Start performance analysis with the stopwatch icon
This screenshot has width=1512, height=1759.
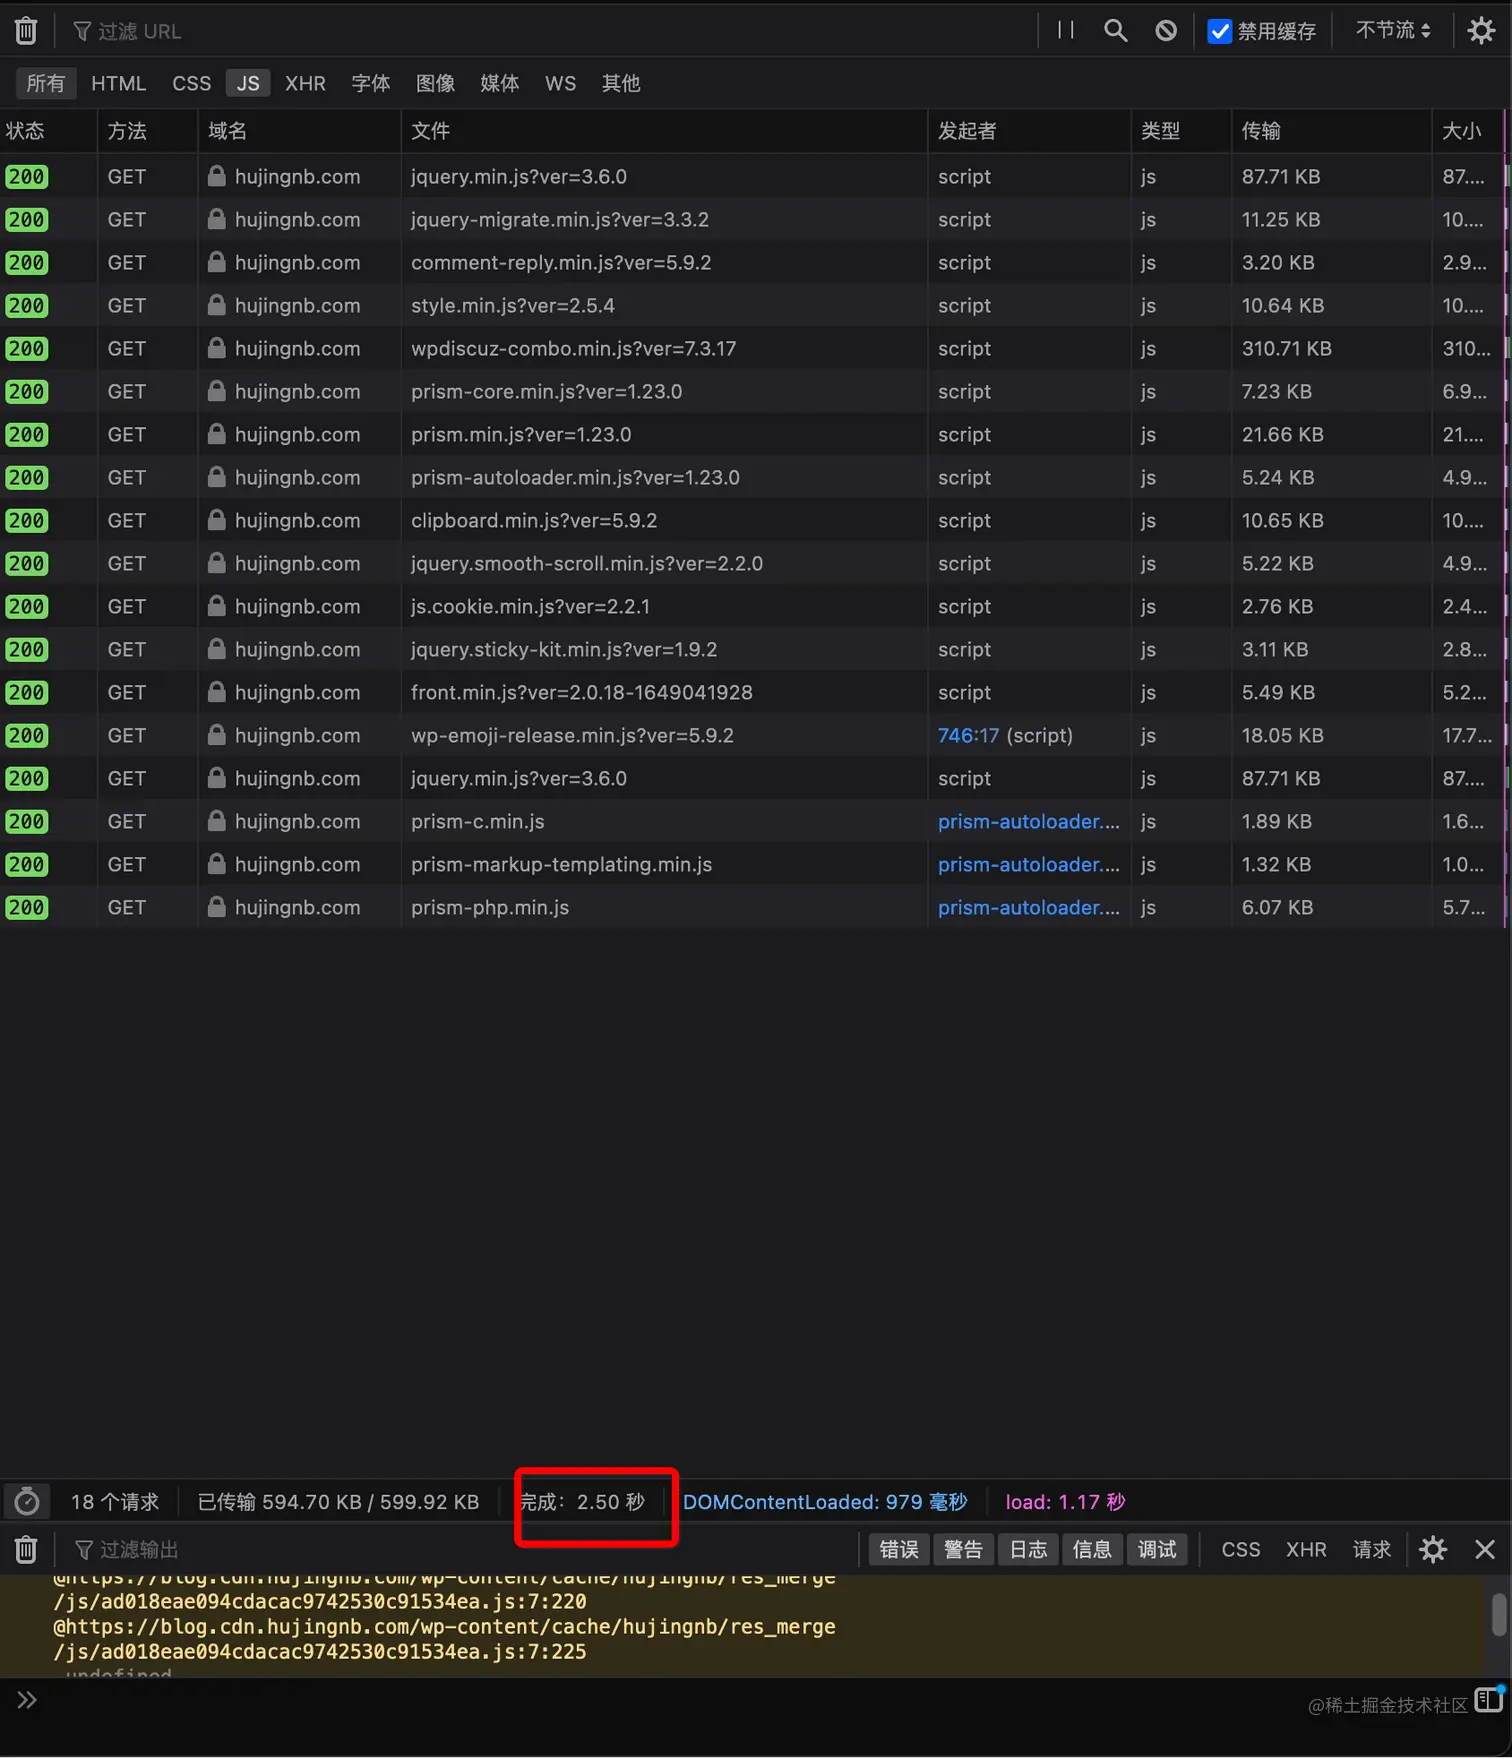tap(27, 1502)
